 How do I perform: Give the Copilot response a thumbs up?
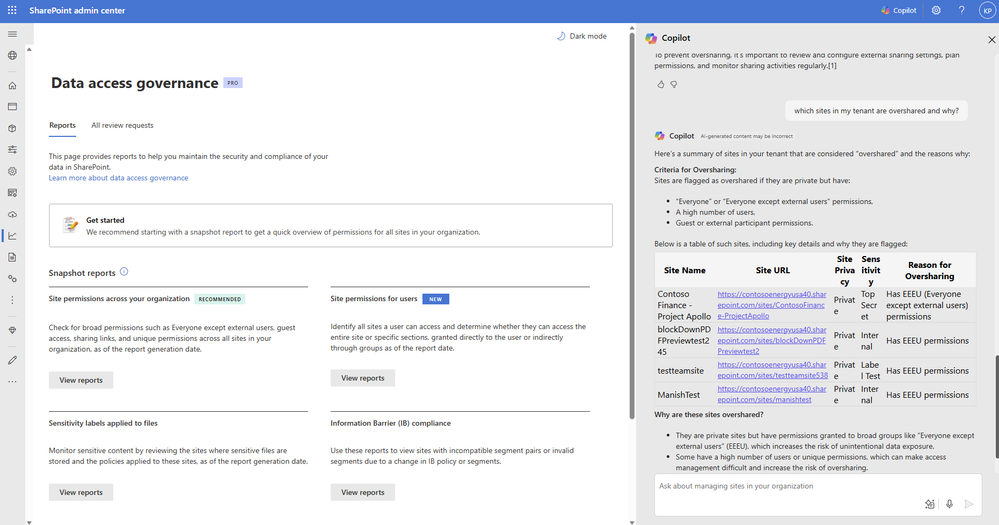pos(661,84)
